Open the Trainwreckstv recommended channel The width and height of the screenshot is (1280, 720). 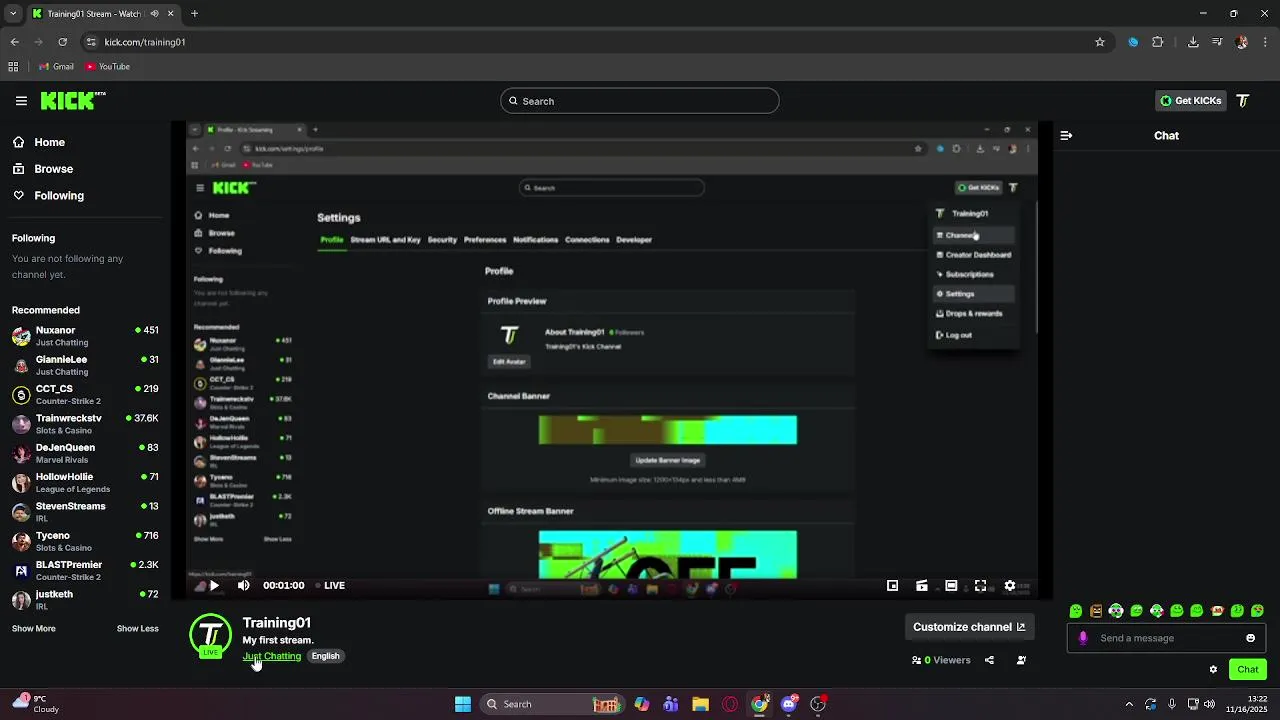pos(86,424)
